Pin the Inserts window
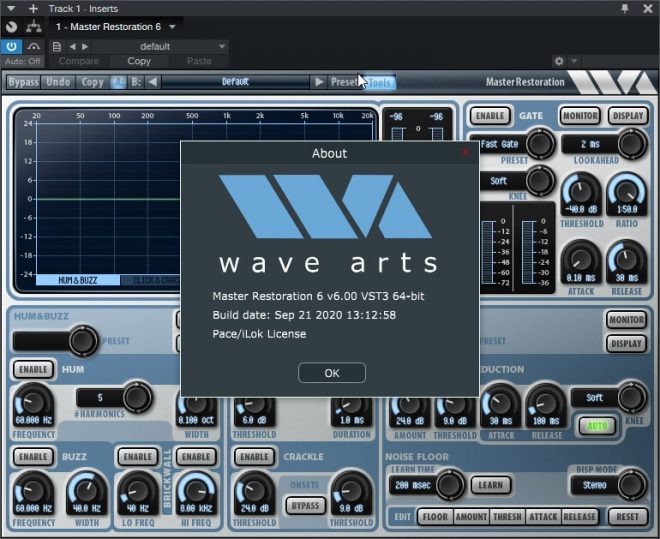 625,8
